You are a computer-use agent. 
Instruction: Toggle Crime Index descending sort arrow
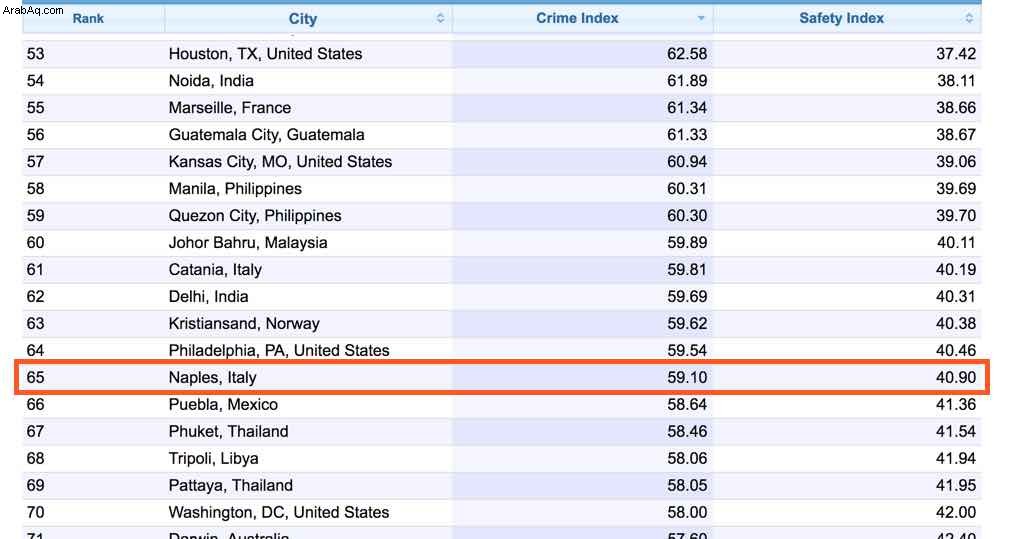701,18
